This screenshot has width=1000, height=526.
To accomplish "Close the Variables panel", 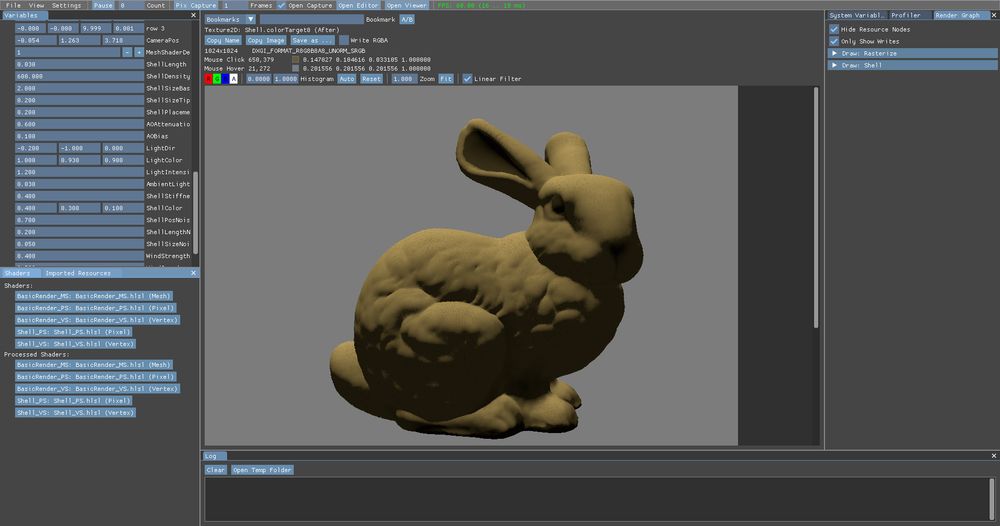I will (x=193, y=15).
